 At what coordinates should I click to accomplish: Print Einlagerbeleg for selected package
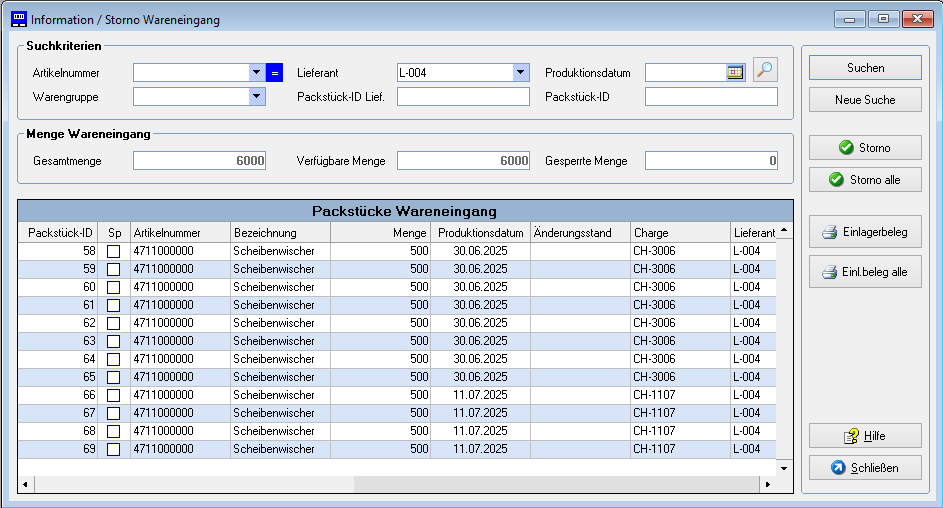865,232
